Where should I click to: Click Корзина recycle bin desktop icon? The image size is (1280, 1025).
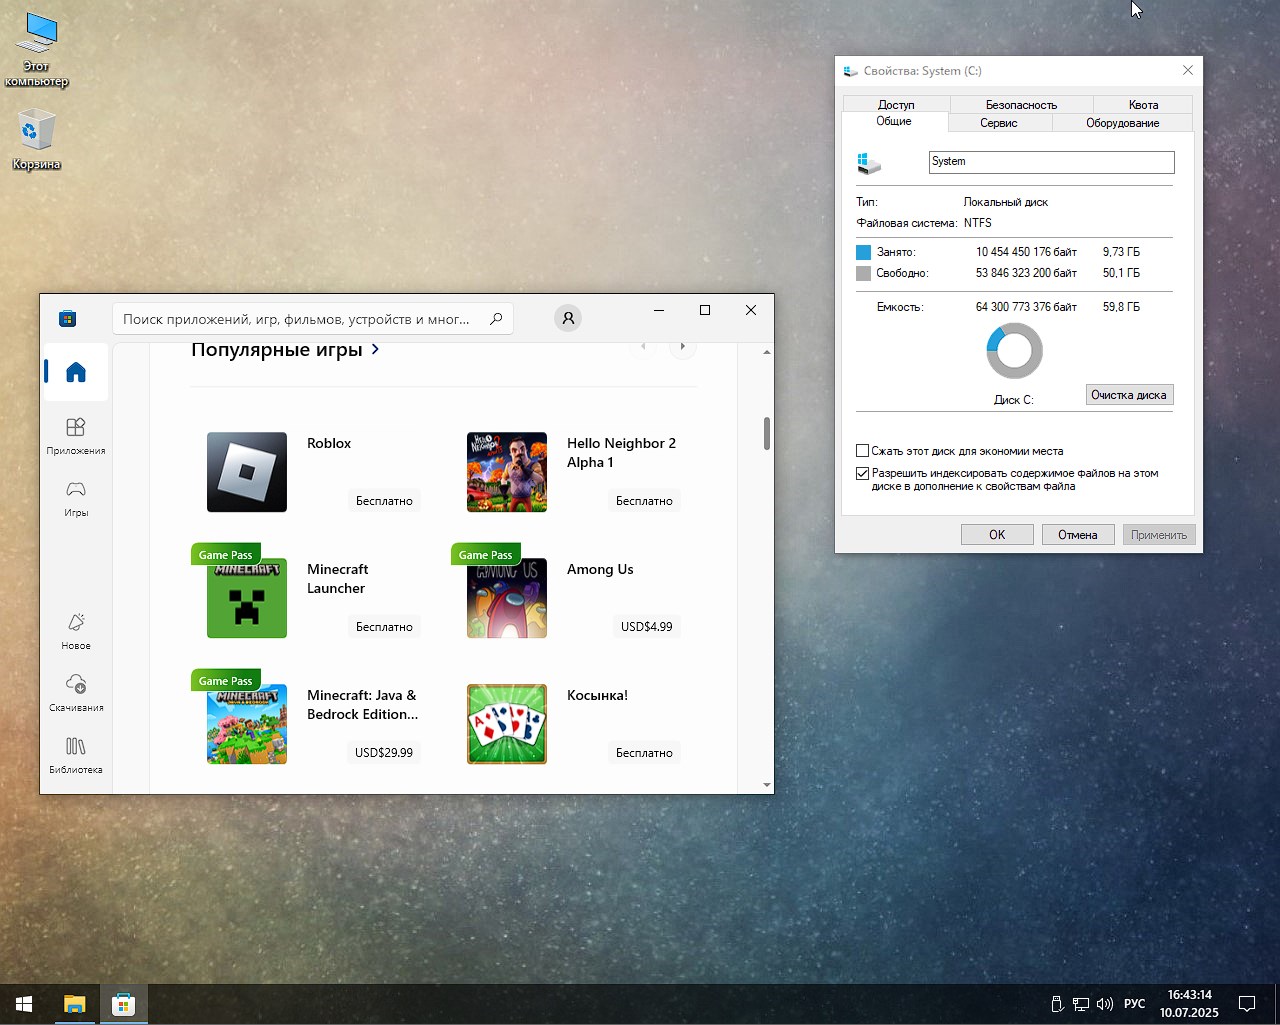37,140
